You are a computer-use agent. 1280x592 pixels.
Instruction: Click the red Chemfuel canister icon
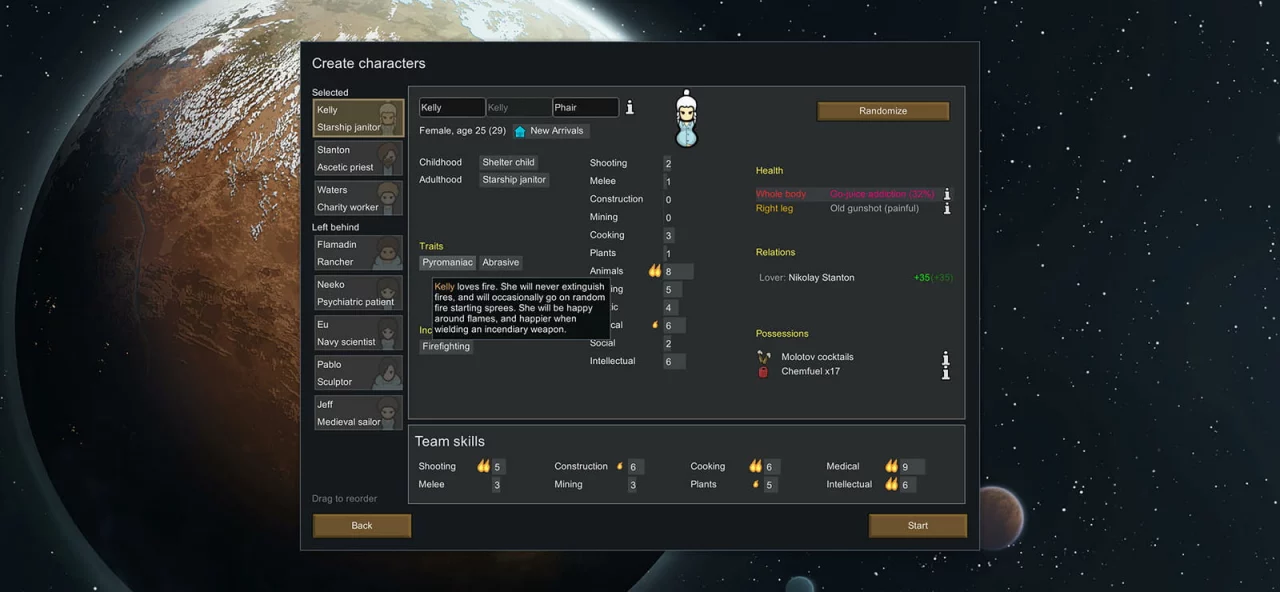click(x=764, y=372)
